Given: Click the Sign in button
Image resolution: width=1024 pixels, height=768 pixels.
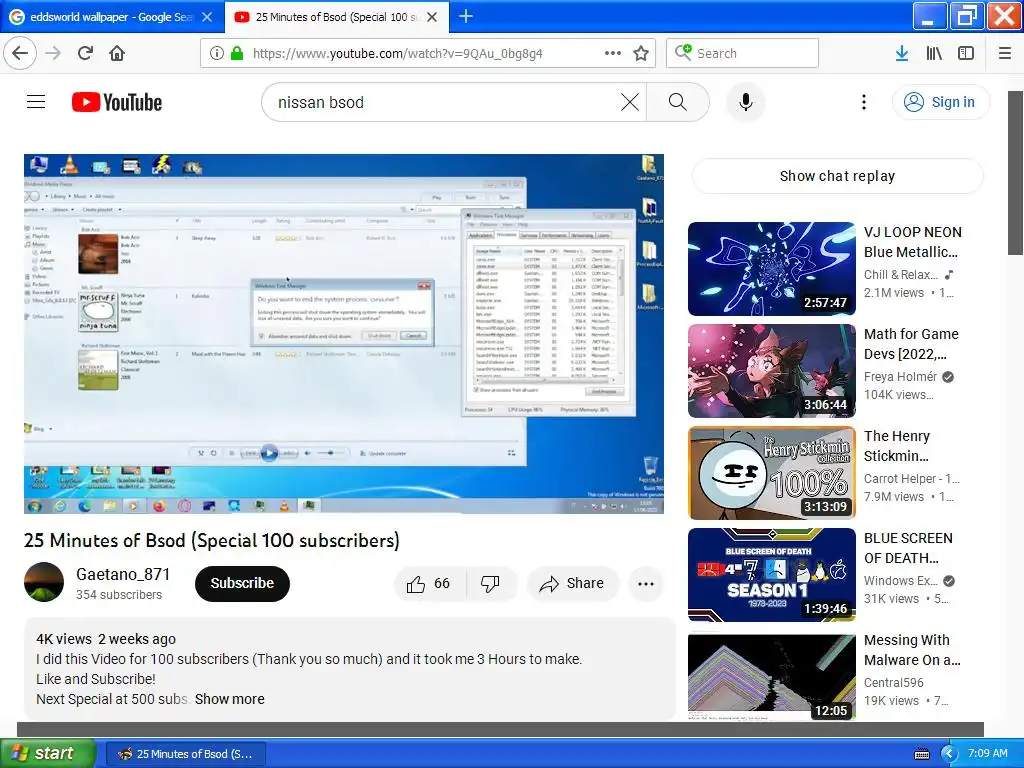Looking at the screenshot, I should 940,102.
